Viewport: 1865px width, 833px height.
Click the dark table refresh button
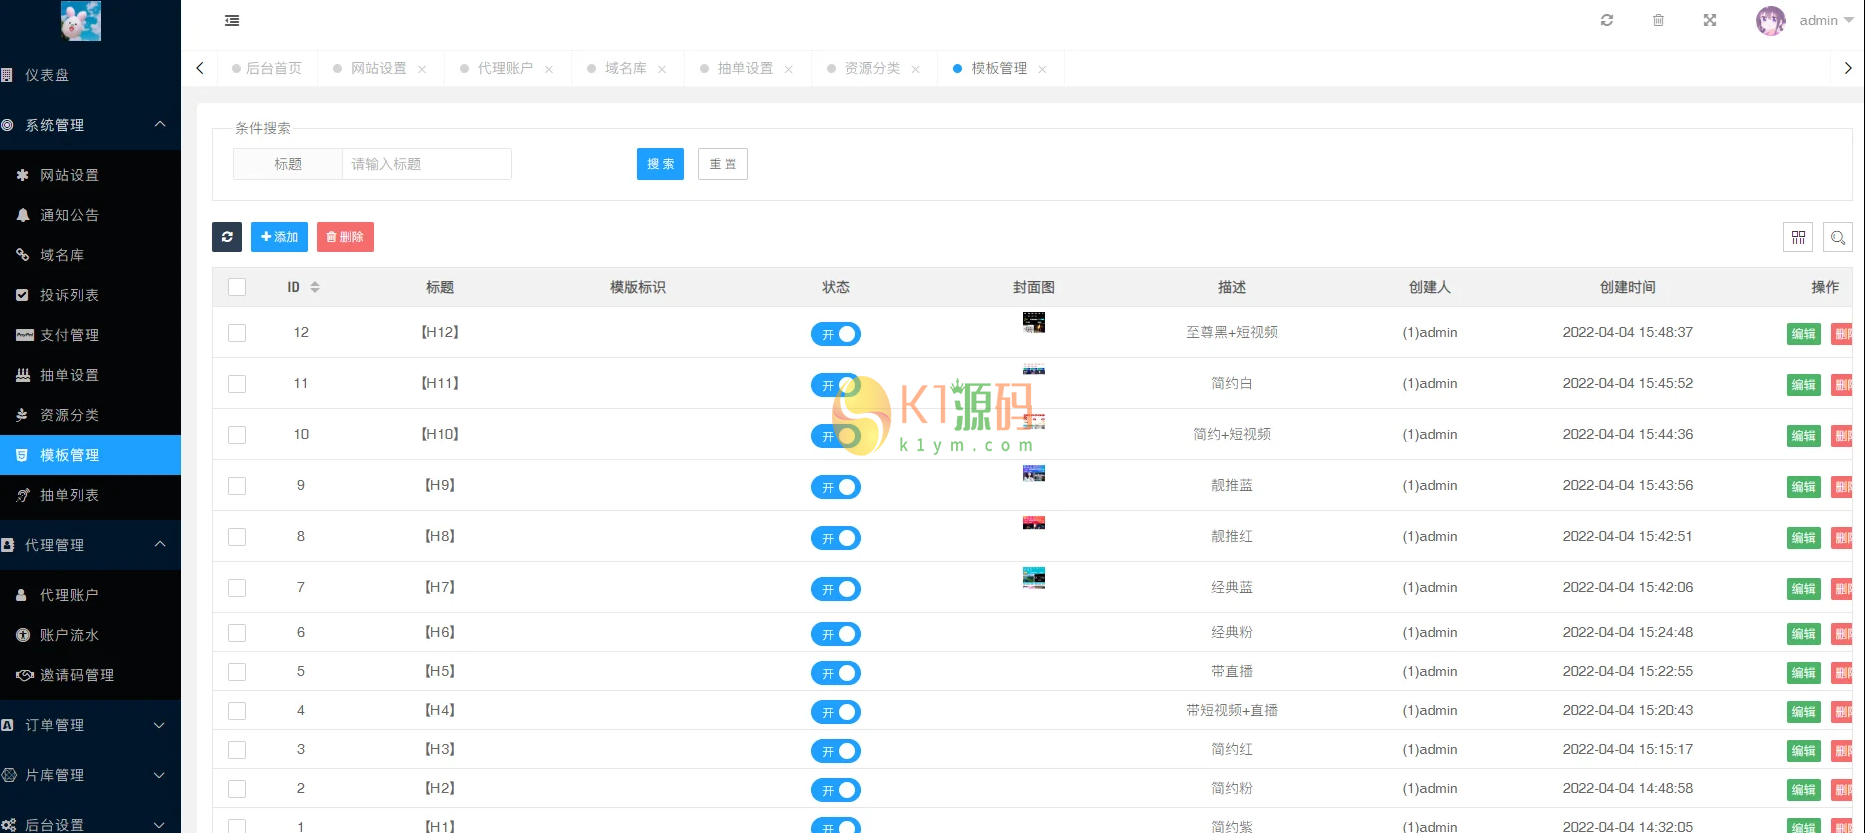pyautogui.click(x=227, y=237)
